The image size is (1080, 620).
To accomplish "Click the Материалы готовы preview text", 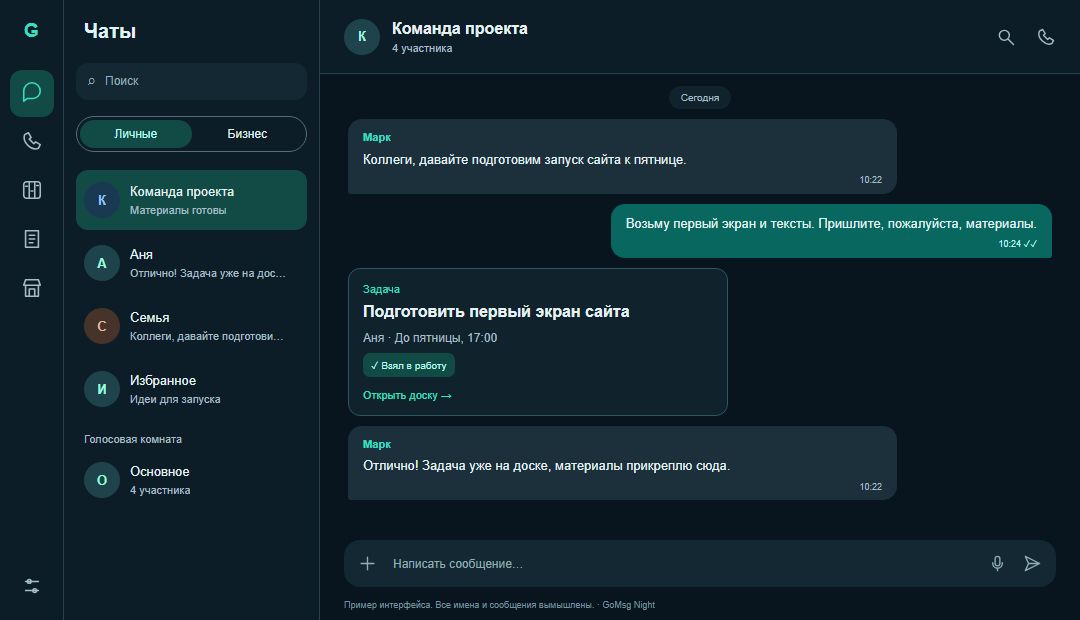I will pos(178,211).
